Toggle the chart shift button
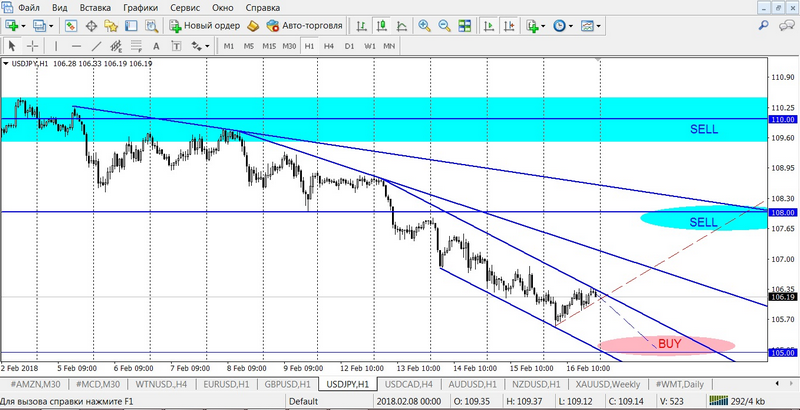 coord(508,25)
